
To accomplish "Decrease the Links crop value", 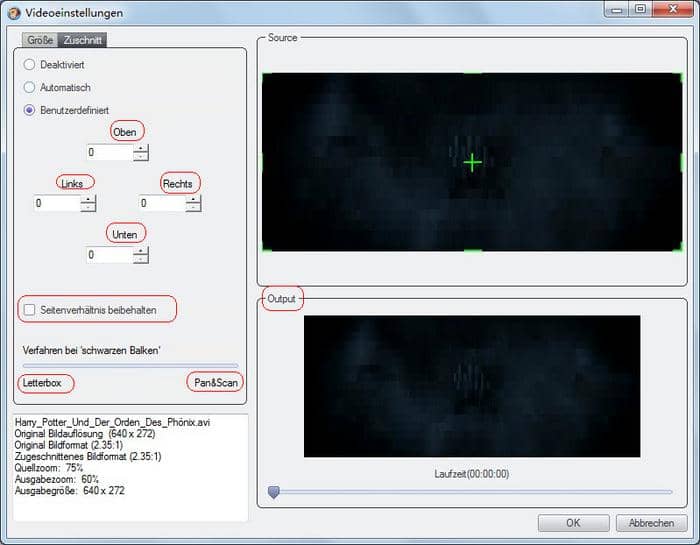I will tap(88, 207).
